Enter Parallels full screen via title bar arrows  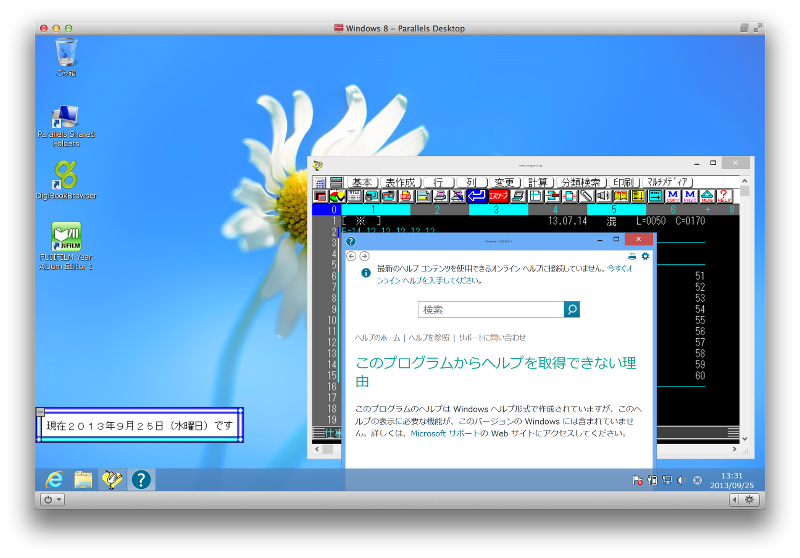click(x=758, y=28)
